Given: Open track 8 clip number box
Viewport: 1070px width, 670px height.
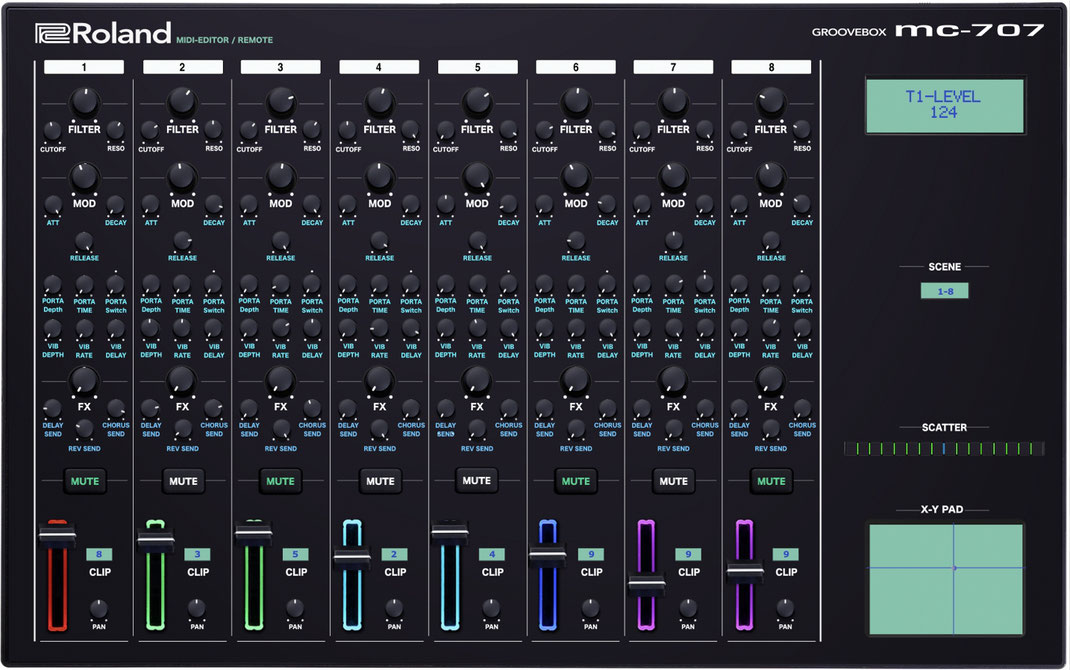Looking at the screenshot, I should tap(785, 554).
